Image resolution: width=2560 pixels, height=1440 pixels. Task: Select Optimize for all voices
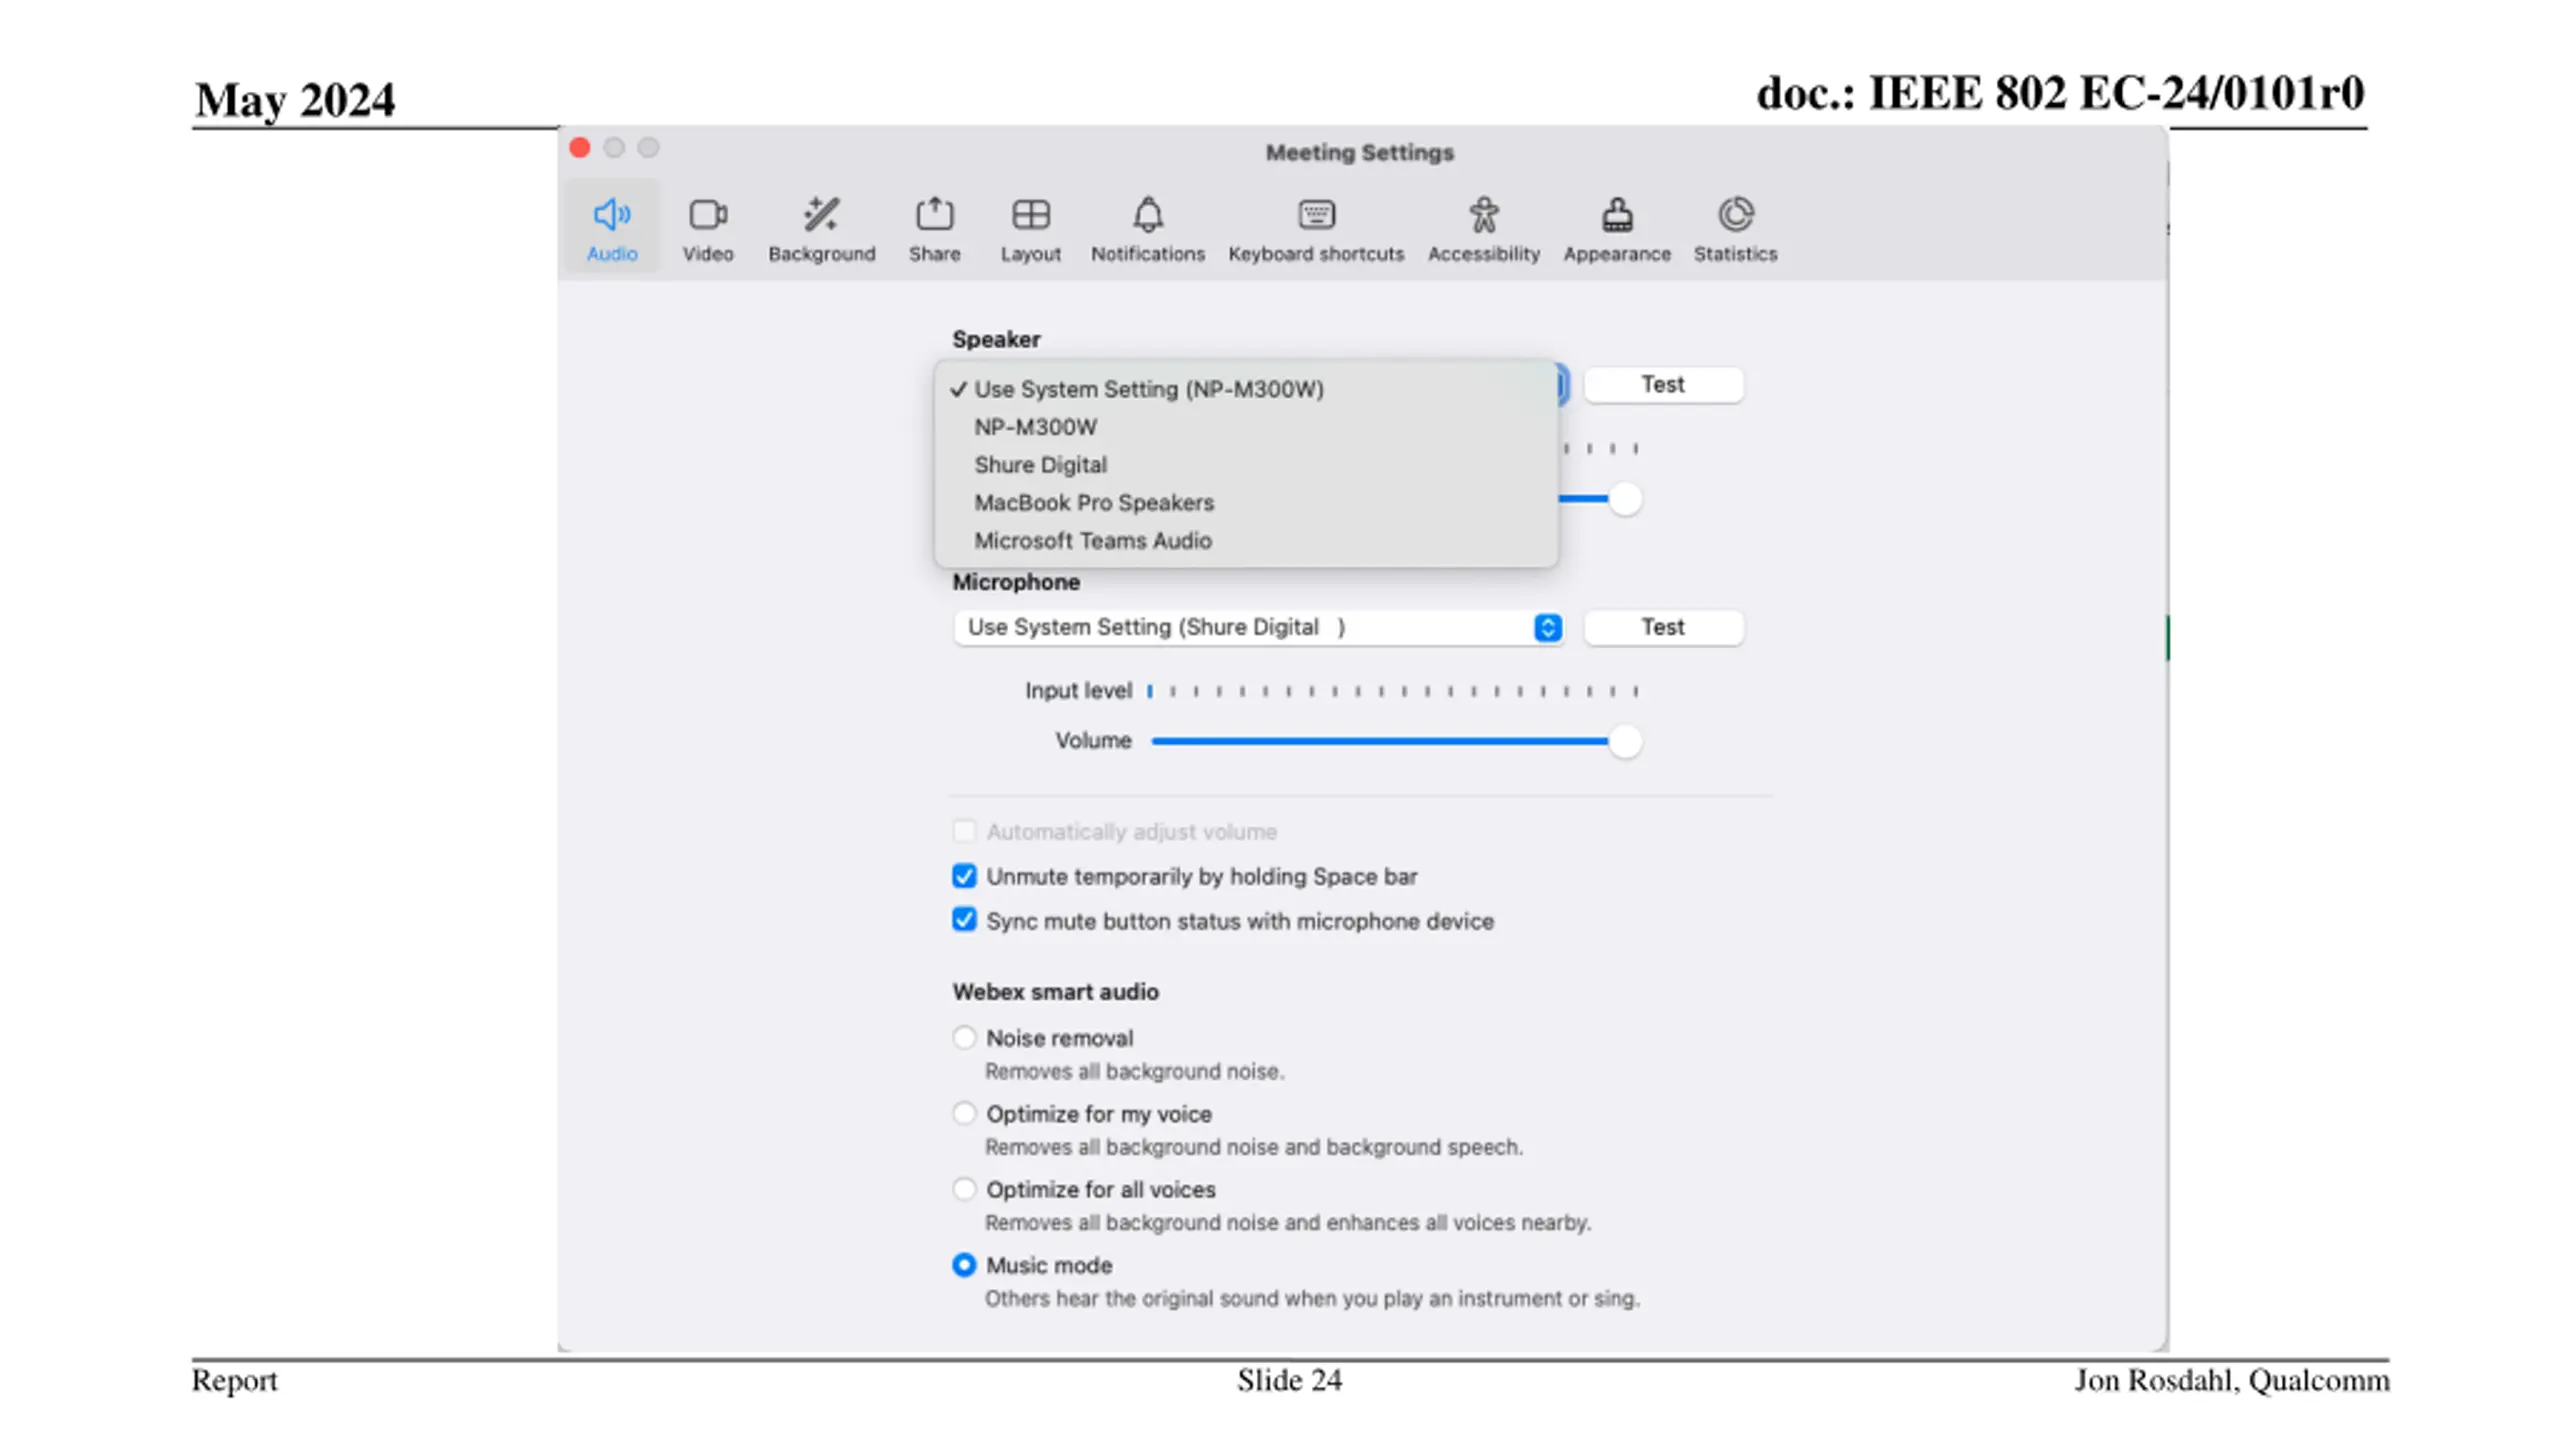point(963,1188)
